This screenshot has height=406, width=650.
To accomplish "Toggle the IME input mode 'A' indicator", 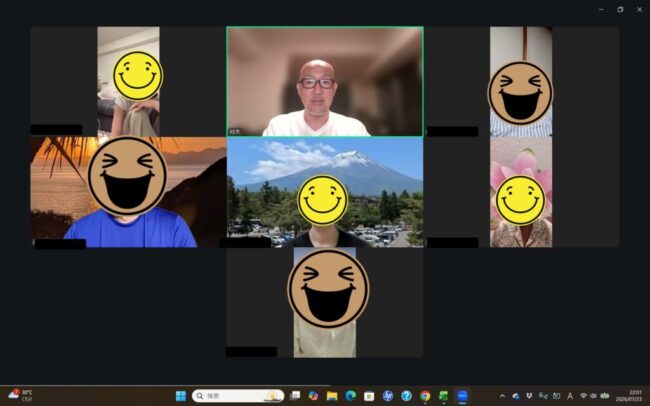I will coord(570,396).
